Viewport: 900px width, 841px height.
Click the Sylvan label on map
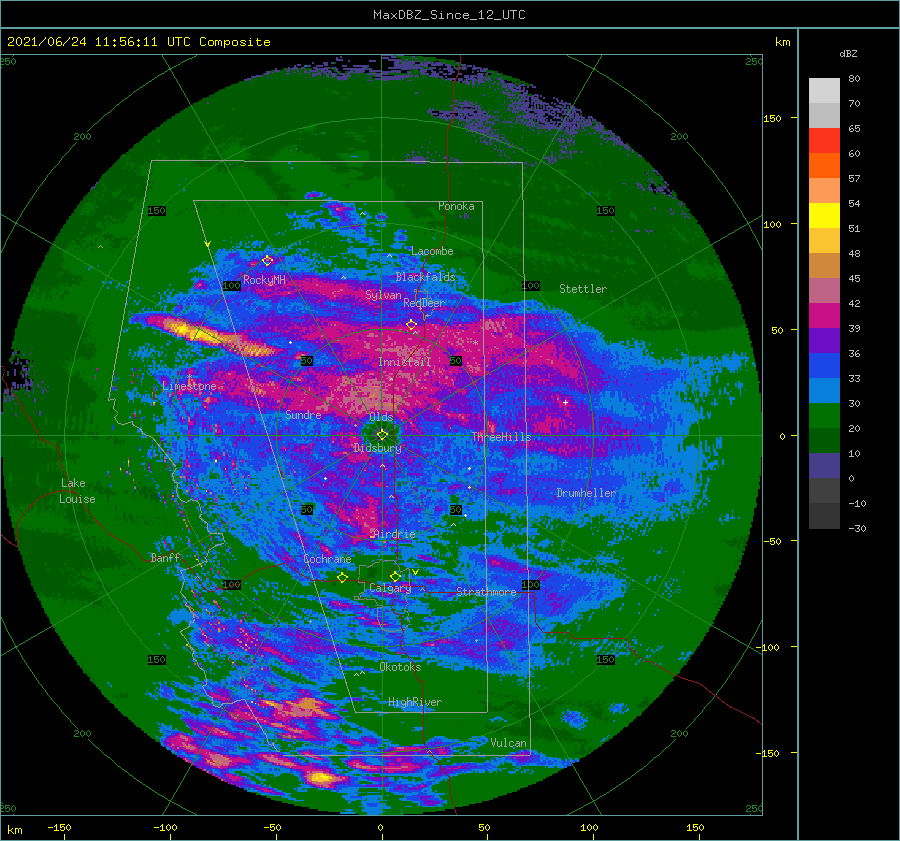point(383,295)
